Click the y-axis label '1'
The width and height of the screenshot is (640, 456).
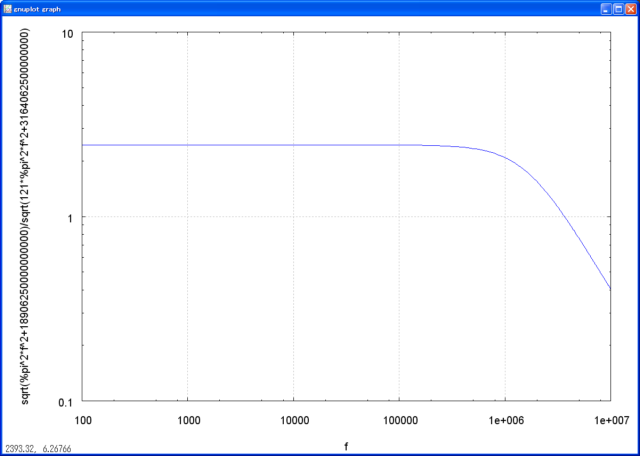[x=71, y=217]
